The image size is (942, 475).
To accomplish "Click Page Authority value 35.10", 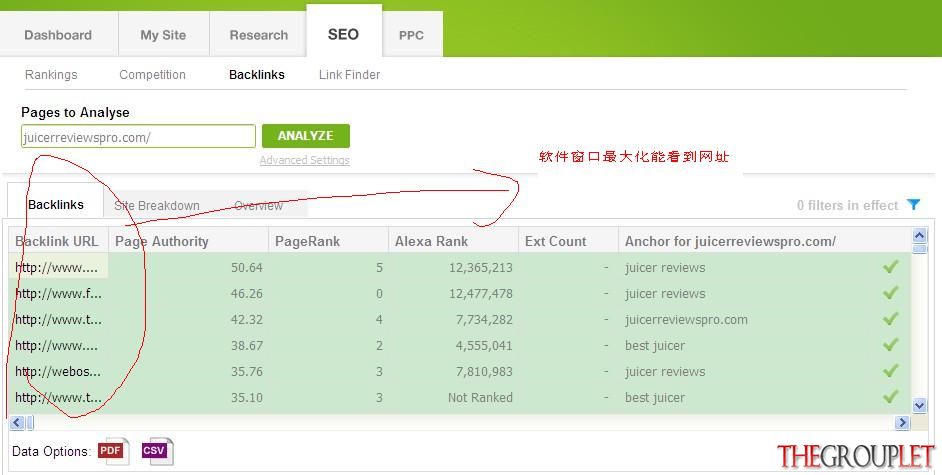I will click(x=246, y=398).
